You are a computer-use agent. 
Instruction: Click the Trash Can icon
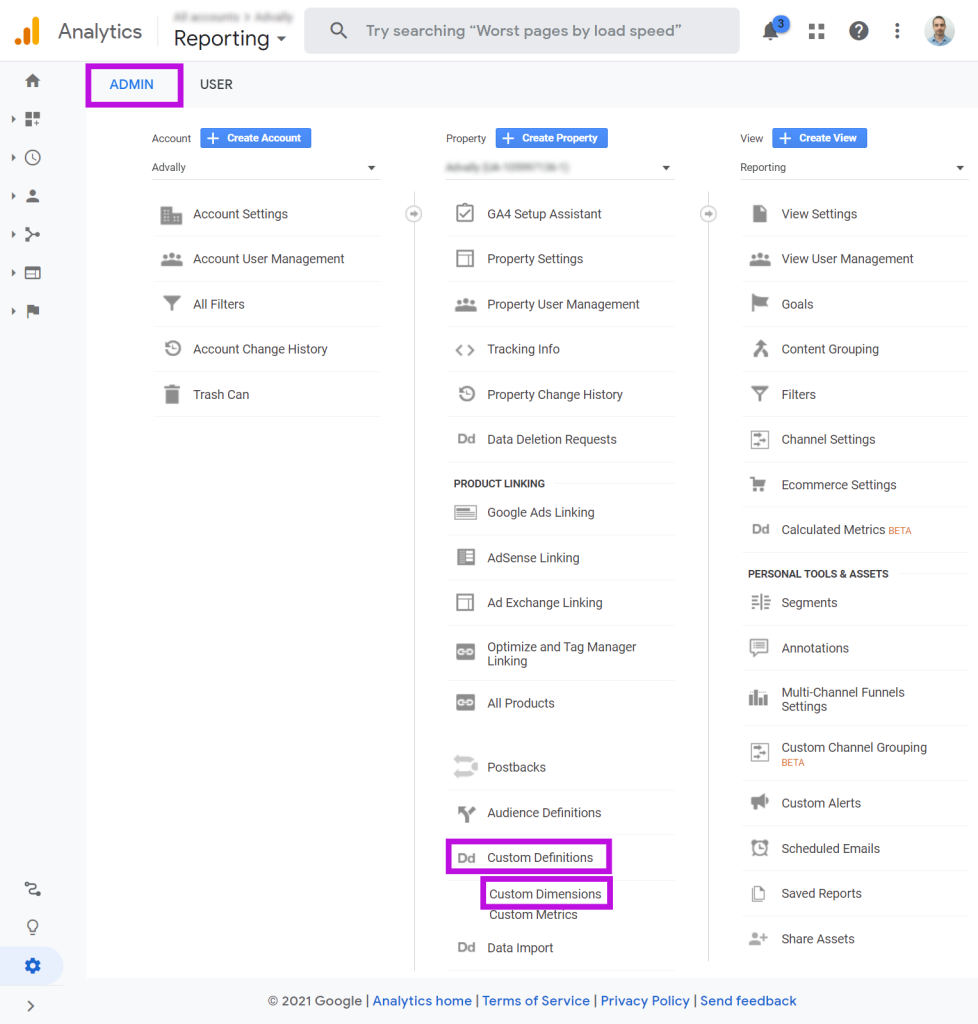click(x=172, y=394)
